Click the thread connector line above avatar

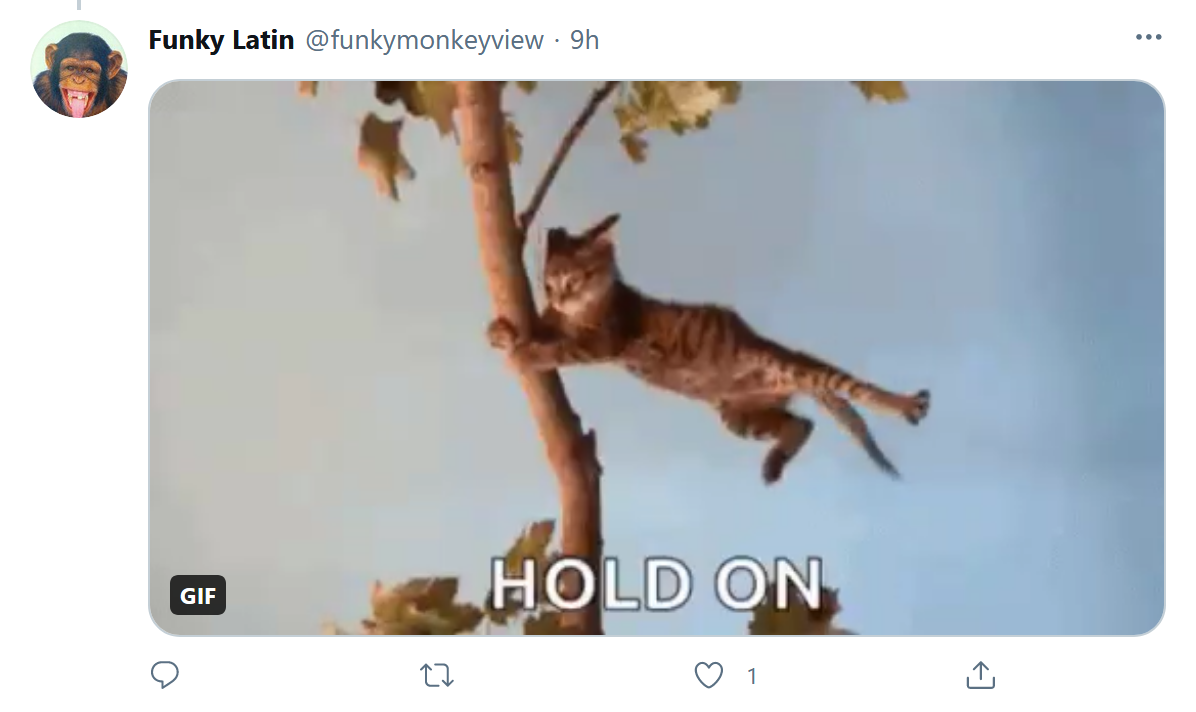pos(79,5)
